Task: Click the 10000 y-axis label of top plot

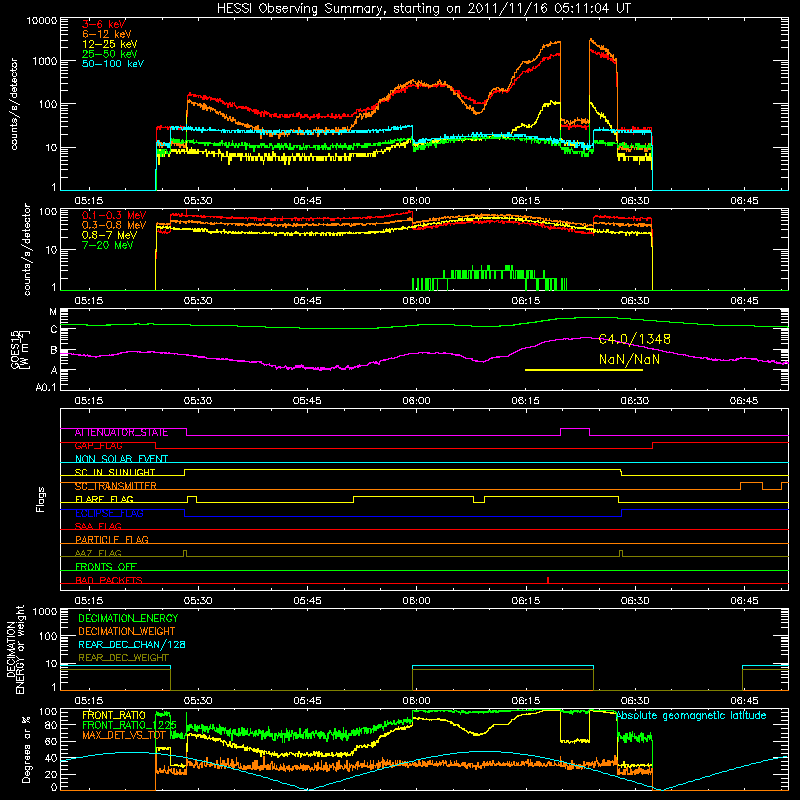Action: pyautogui.click(x=42, y=21)
